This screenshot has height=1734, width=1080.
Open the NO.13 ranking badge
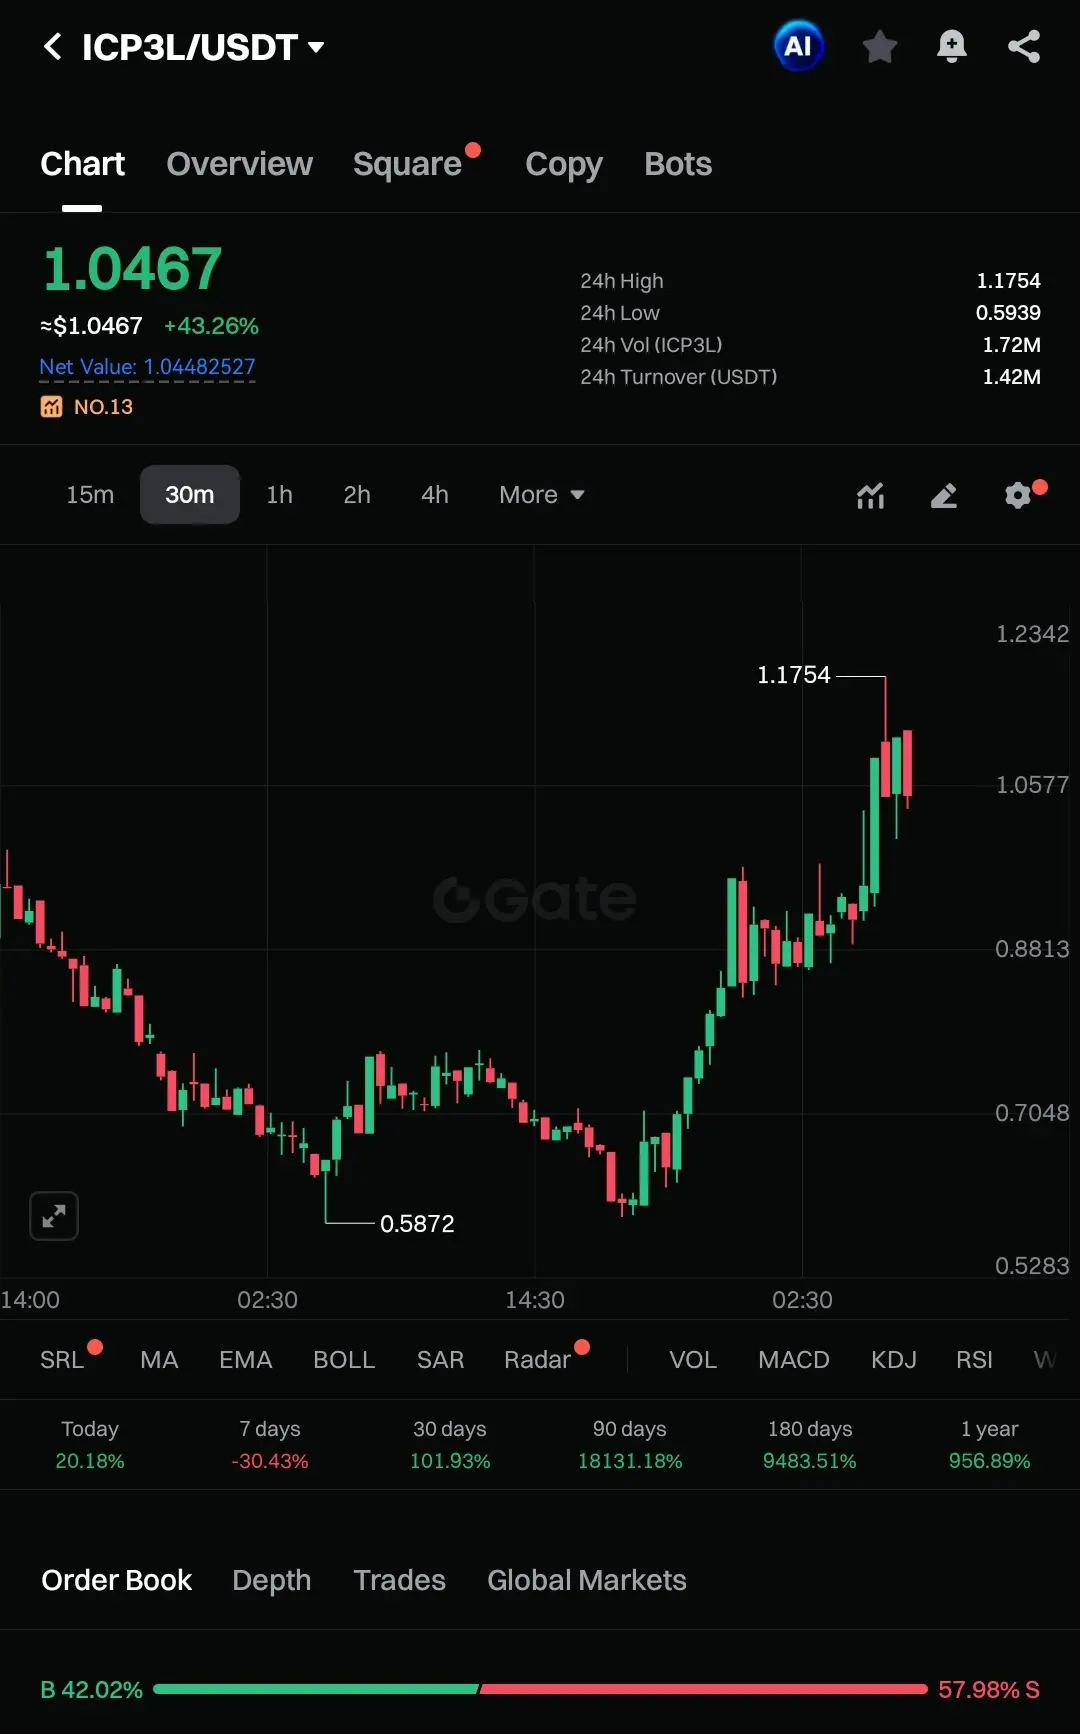coord(87,407)
